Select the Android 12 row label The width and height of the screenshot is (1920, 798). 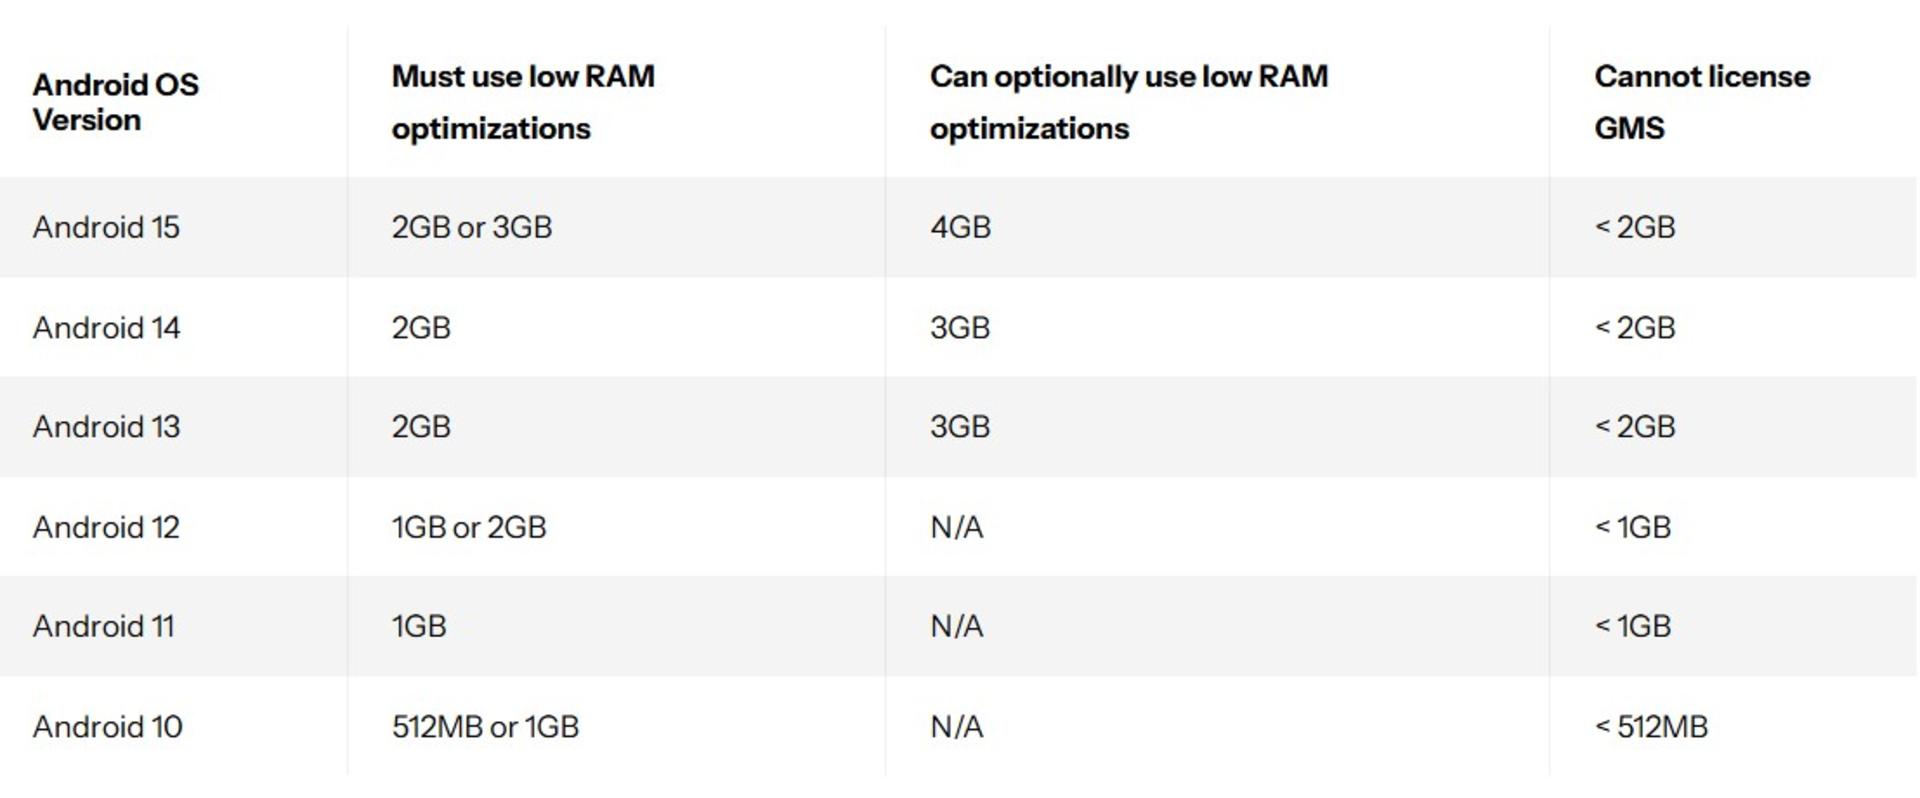pyautogui.click(x=106, y=527)
